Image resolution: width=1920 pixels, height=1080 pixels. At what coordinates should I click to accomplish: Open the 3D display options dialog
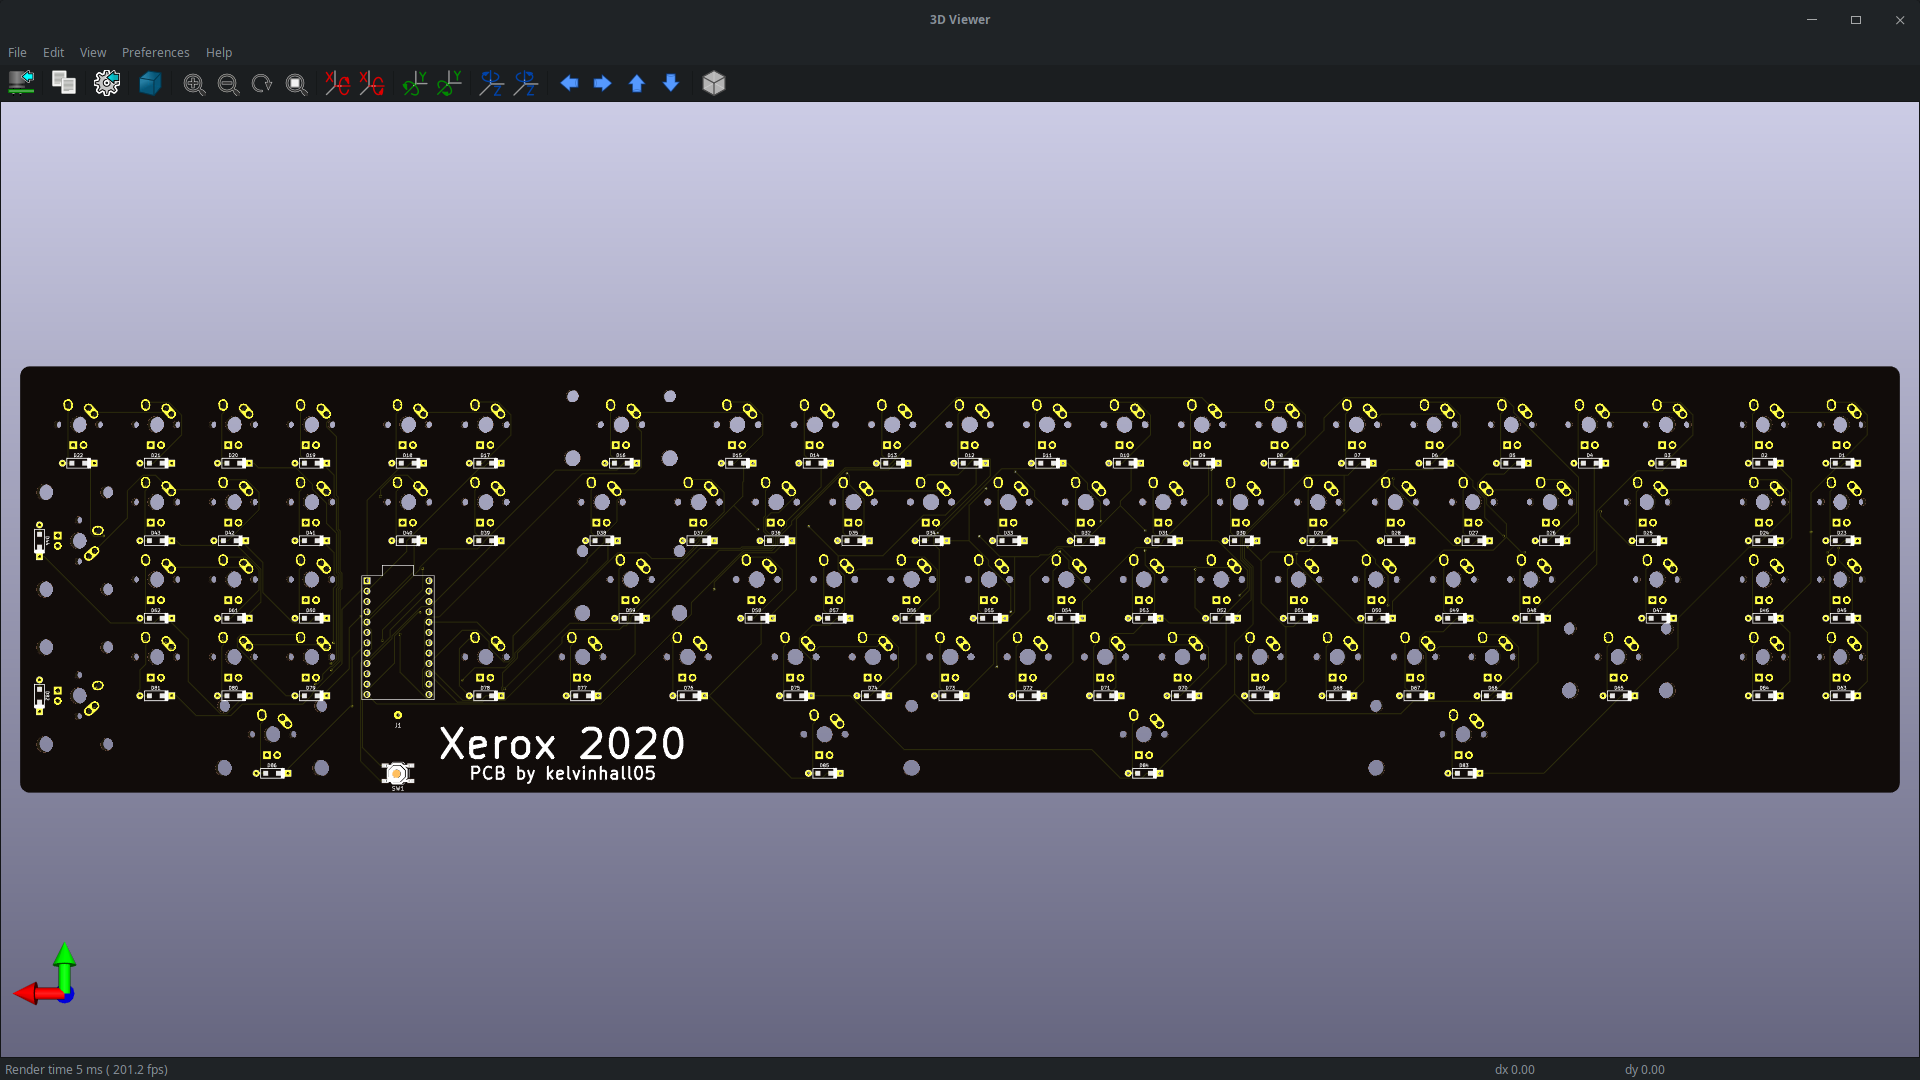click(x=107, y=83)
